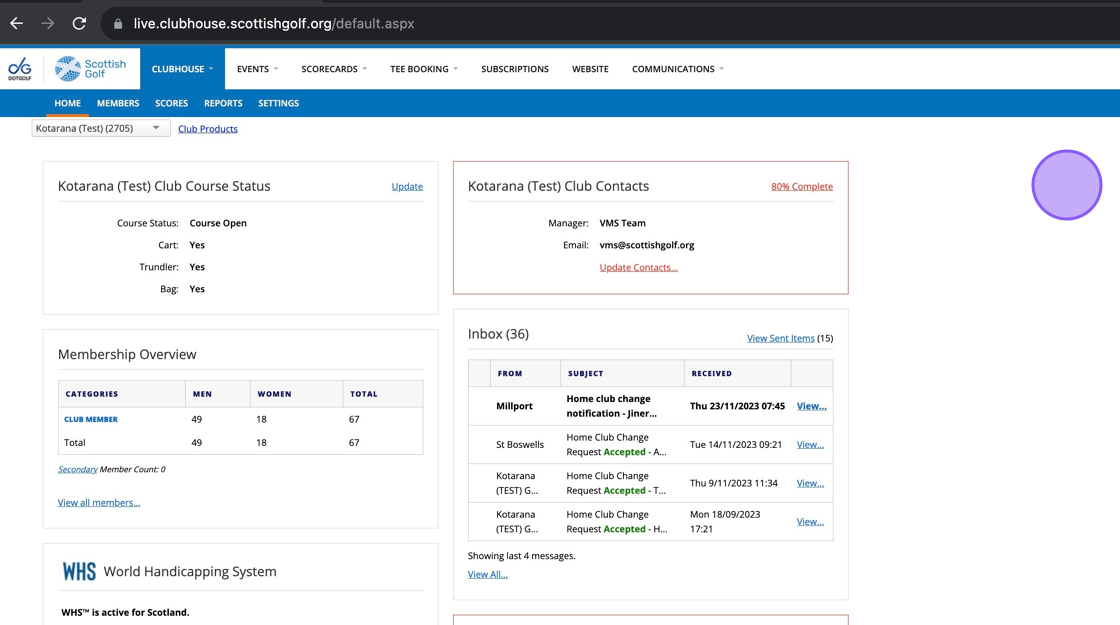Click the Scottish Golf logo
The height and width of the screenshot is (625, 1120).
(91, 68)
